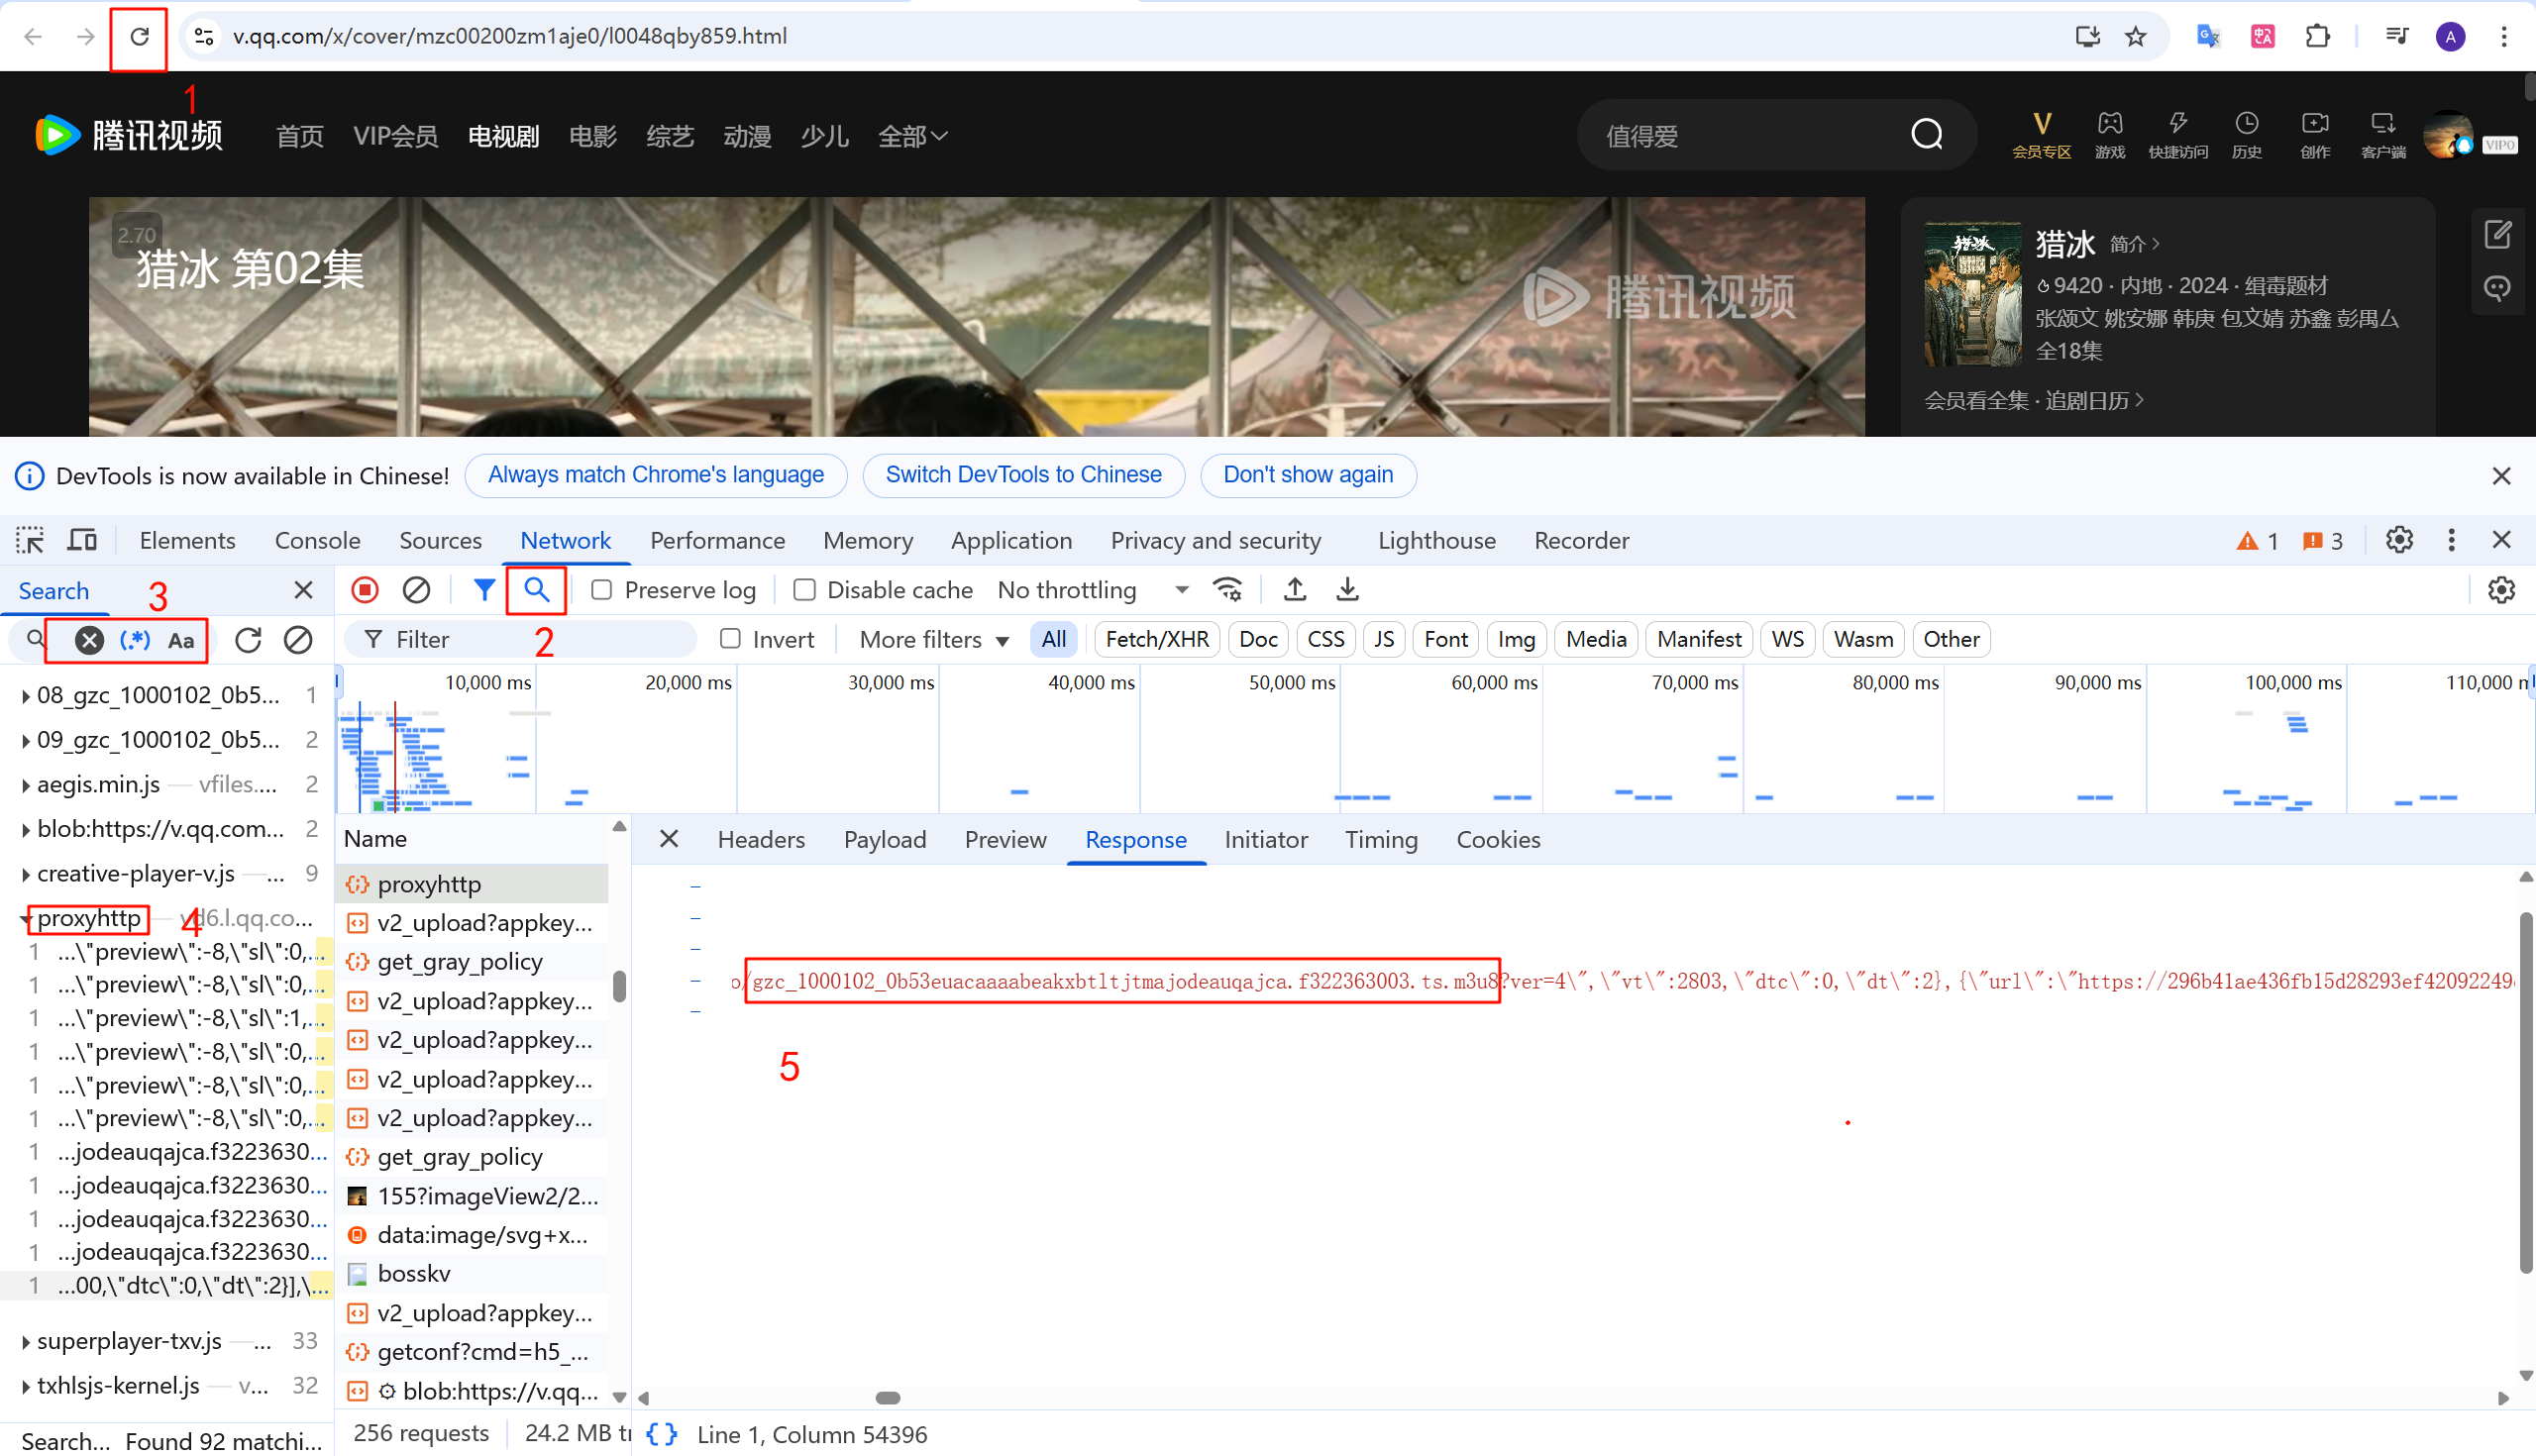Switch to the Console tab
The image size is (2536, 1456).
tap(317, 540)
